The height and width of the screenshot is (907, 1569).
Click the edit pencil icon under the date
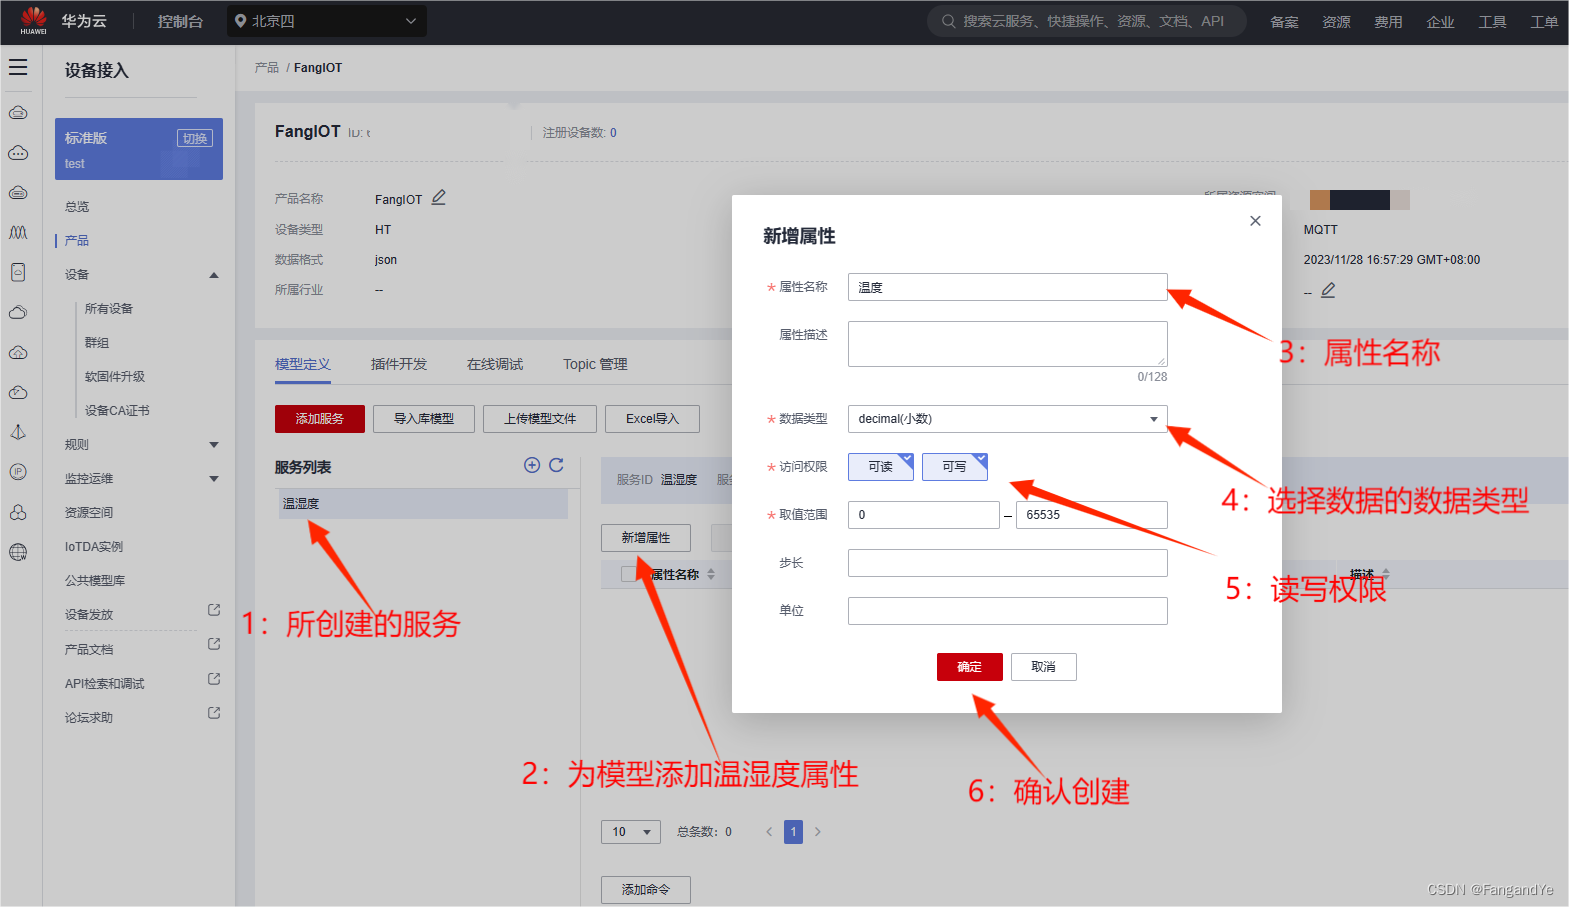coord(1328,290)
